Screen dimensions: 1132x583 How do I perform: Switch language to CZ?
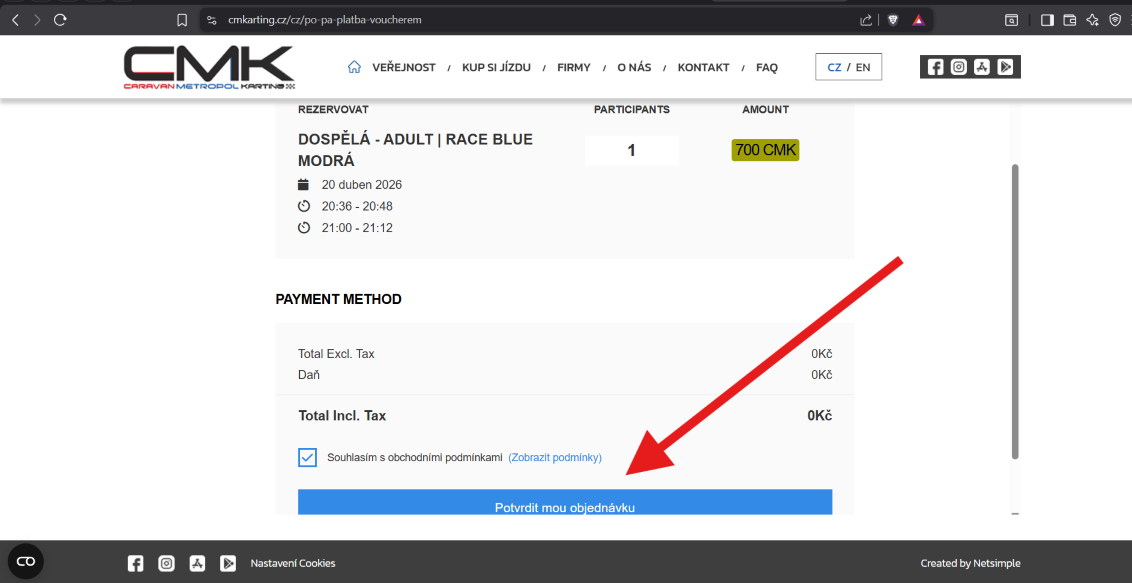834,68
